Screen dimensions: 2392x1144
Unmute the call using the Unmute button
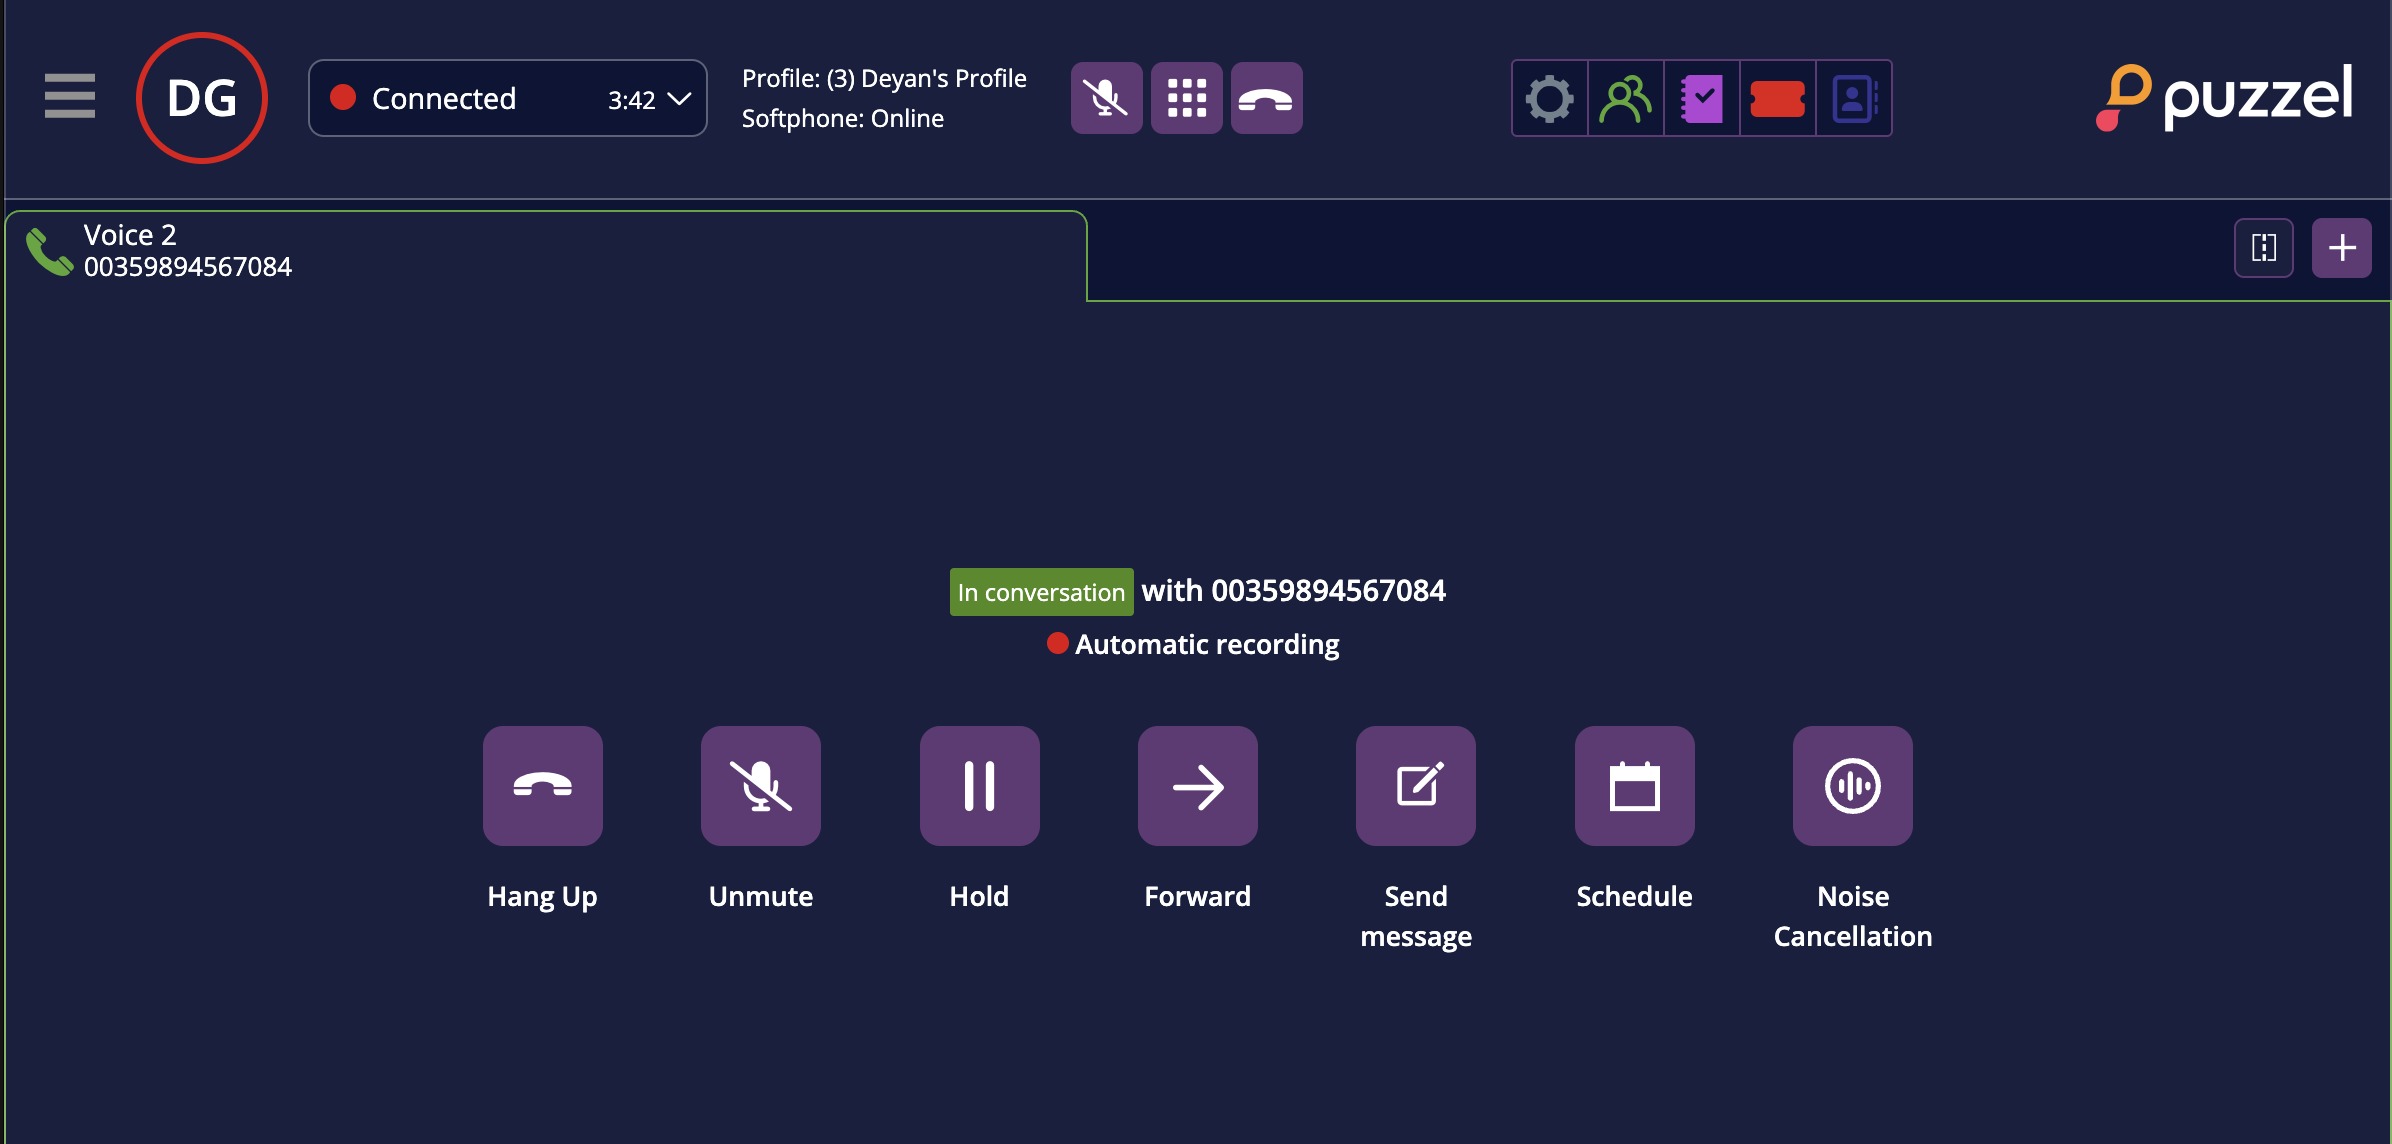tap(760, 786)
